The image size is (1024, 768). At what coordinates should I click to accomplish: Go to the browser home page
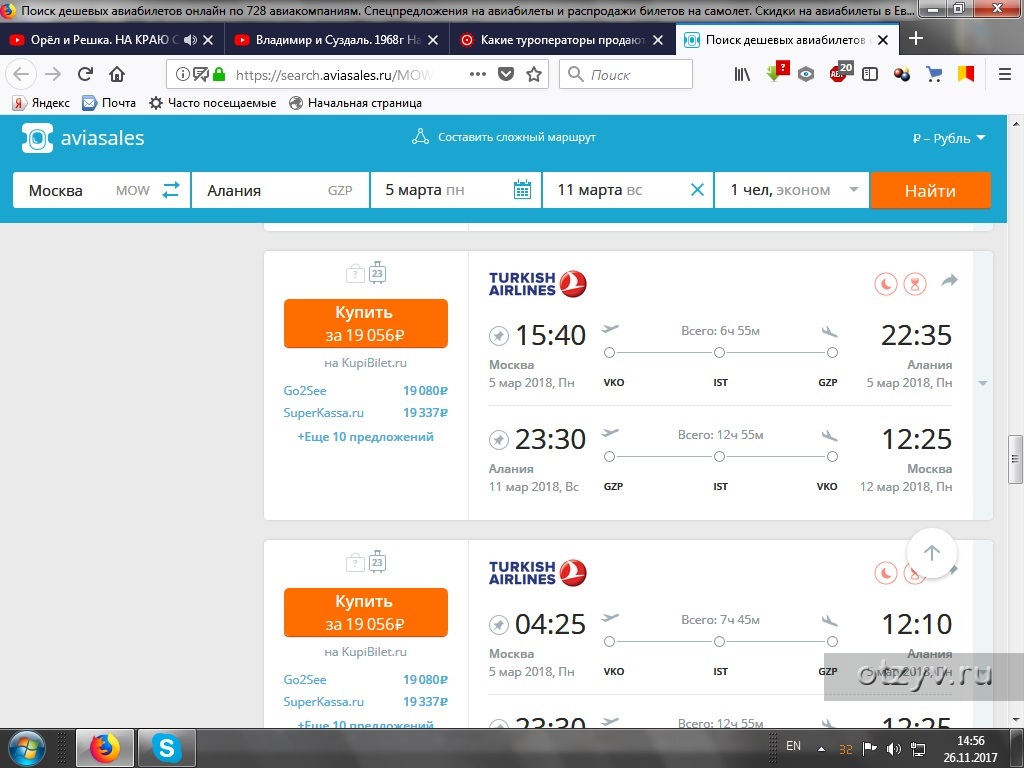(x=117, y=74)
